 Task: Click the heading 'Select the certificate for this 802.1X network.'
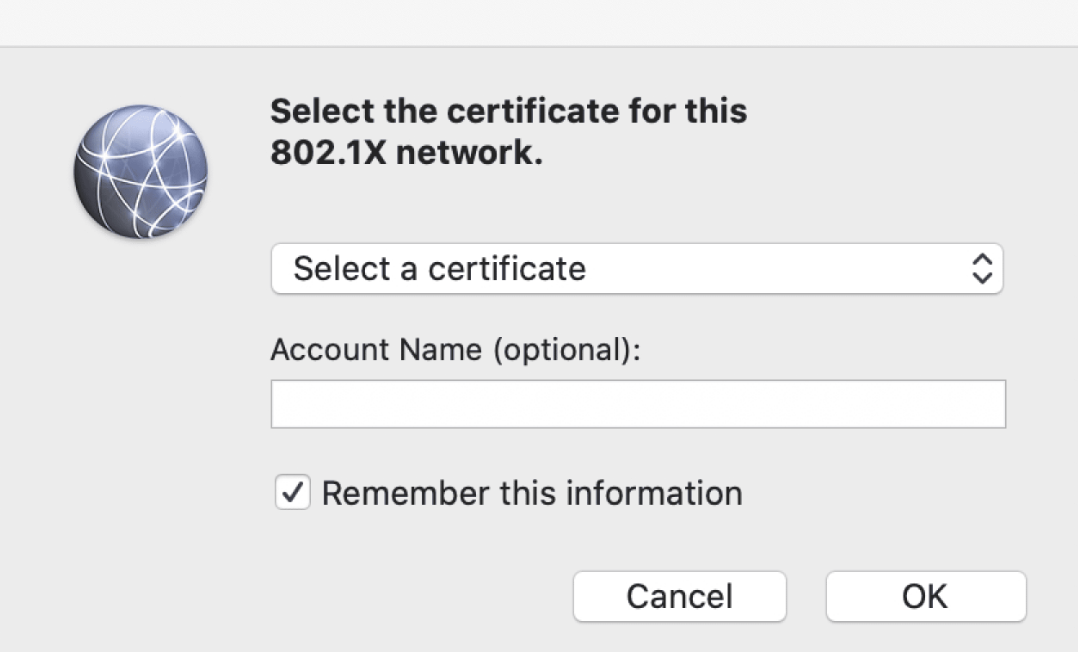(x=509, y=131)
